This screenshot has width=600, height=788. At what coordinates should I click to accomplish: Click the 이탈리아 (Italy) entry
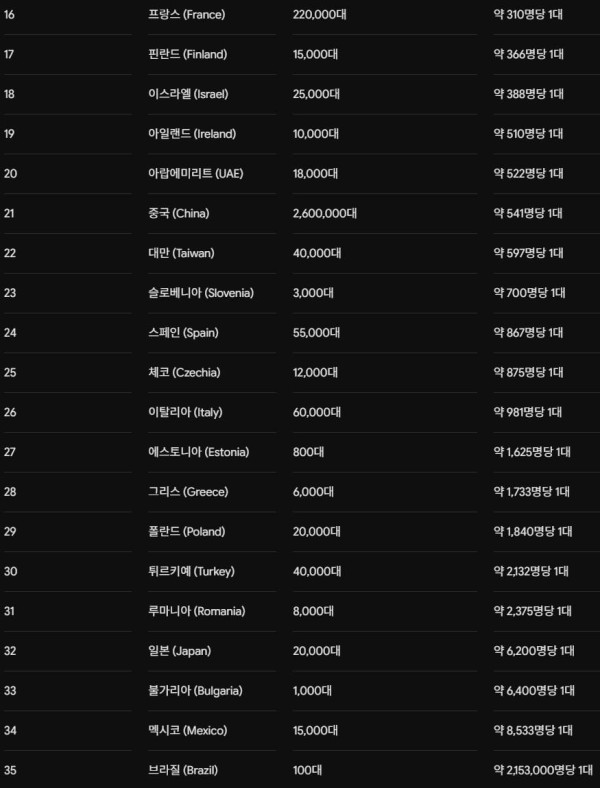[x=185, y=412]
